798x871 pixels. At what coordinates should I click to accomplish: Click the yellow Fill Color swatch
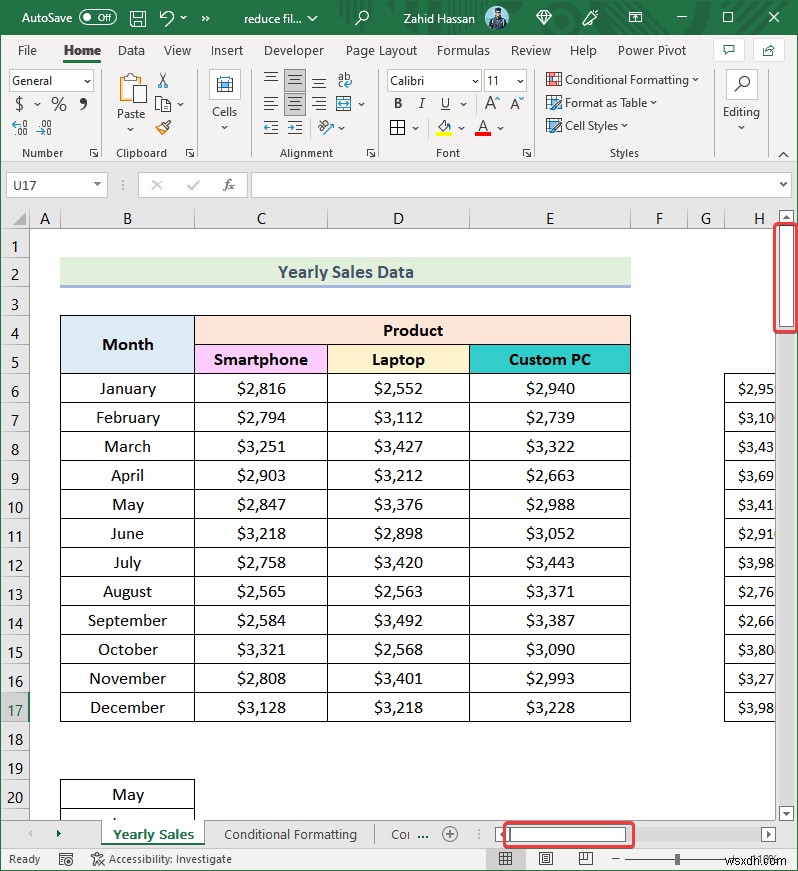click(442, 128)
